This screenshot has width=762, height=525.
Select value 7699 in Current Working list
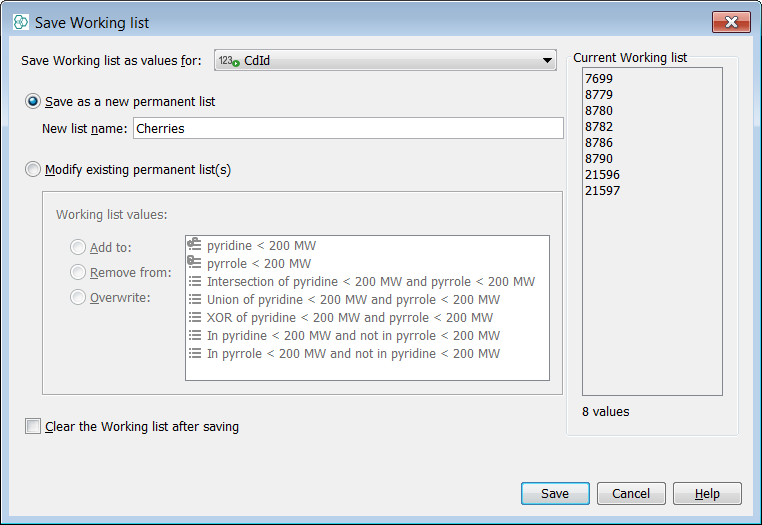coord(599,78)
